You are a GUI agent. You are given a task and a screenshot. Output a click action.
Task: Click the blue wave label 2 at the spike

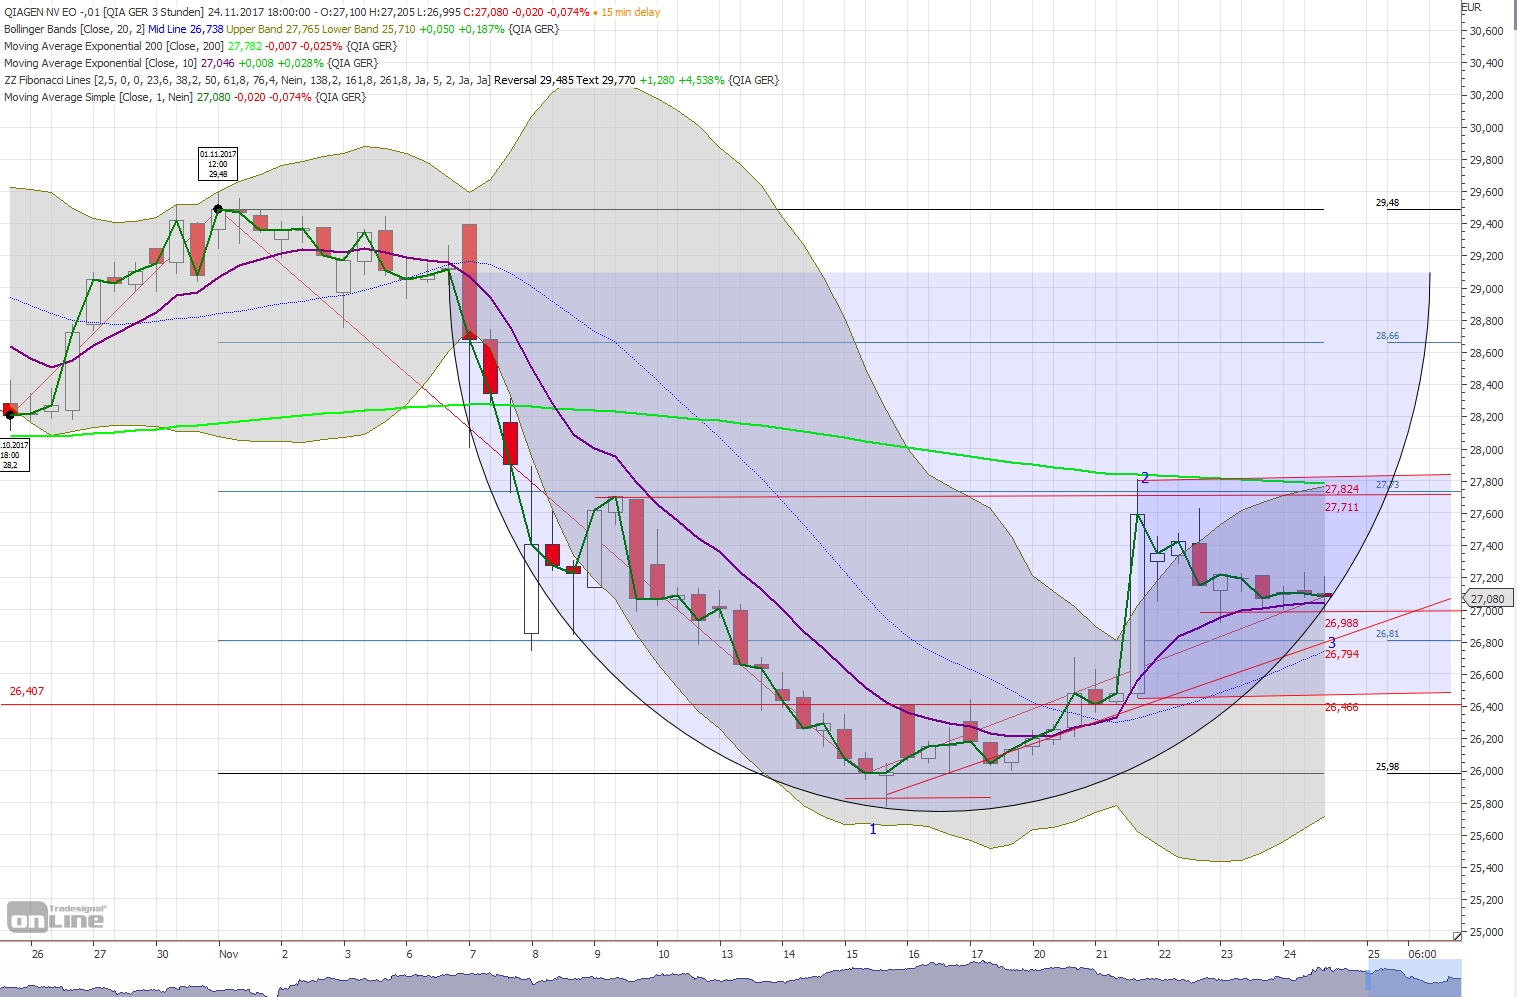[x=1145, y=478]
